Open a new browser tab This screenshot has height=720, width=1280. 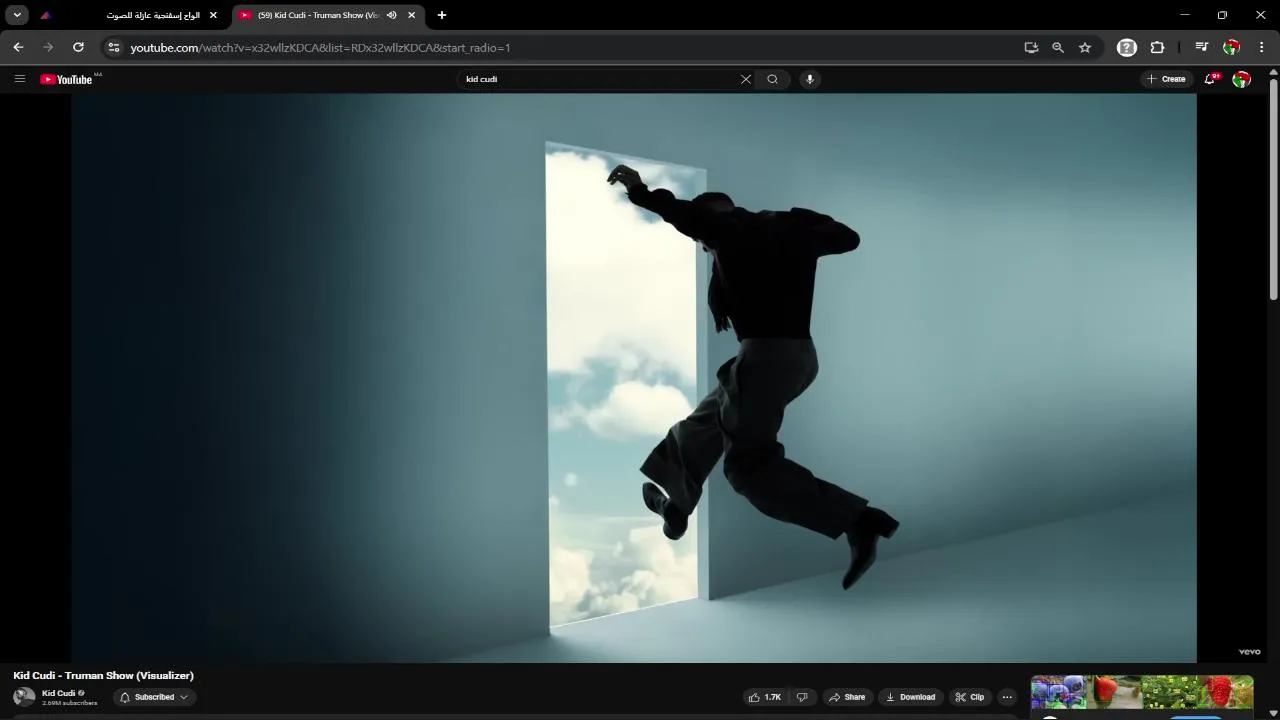coord(442,15)
